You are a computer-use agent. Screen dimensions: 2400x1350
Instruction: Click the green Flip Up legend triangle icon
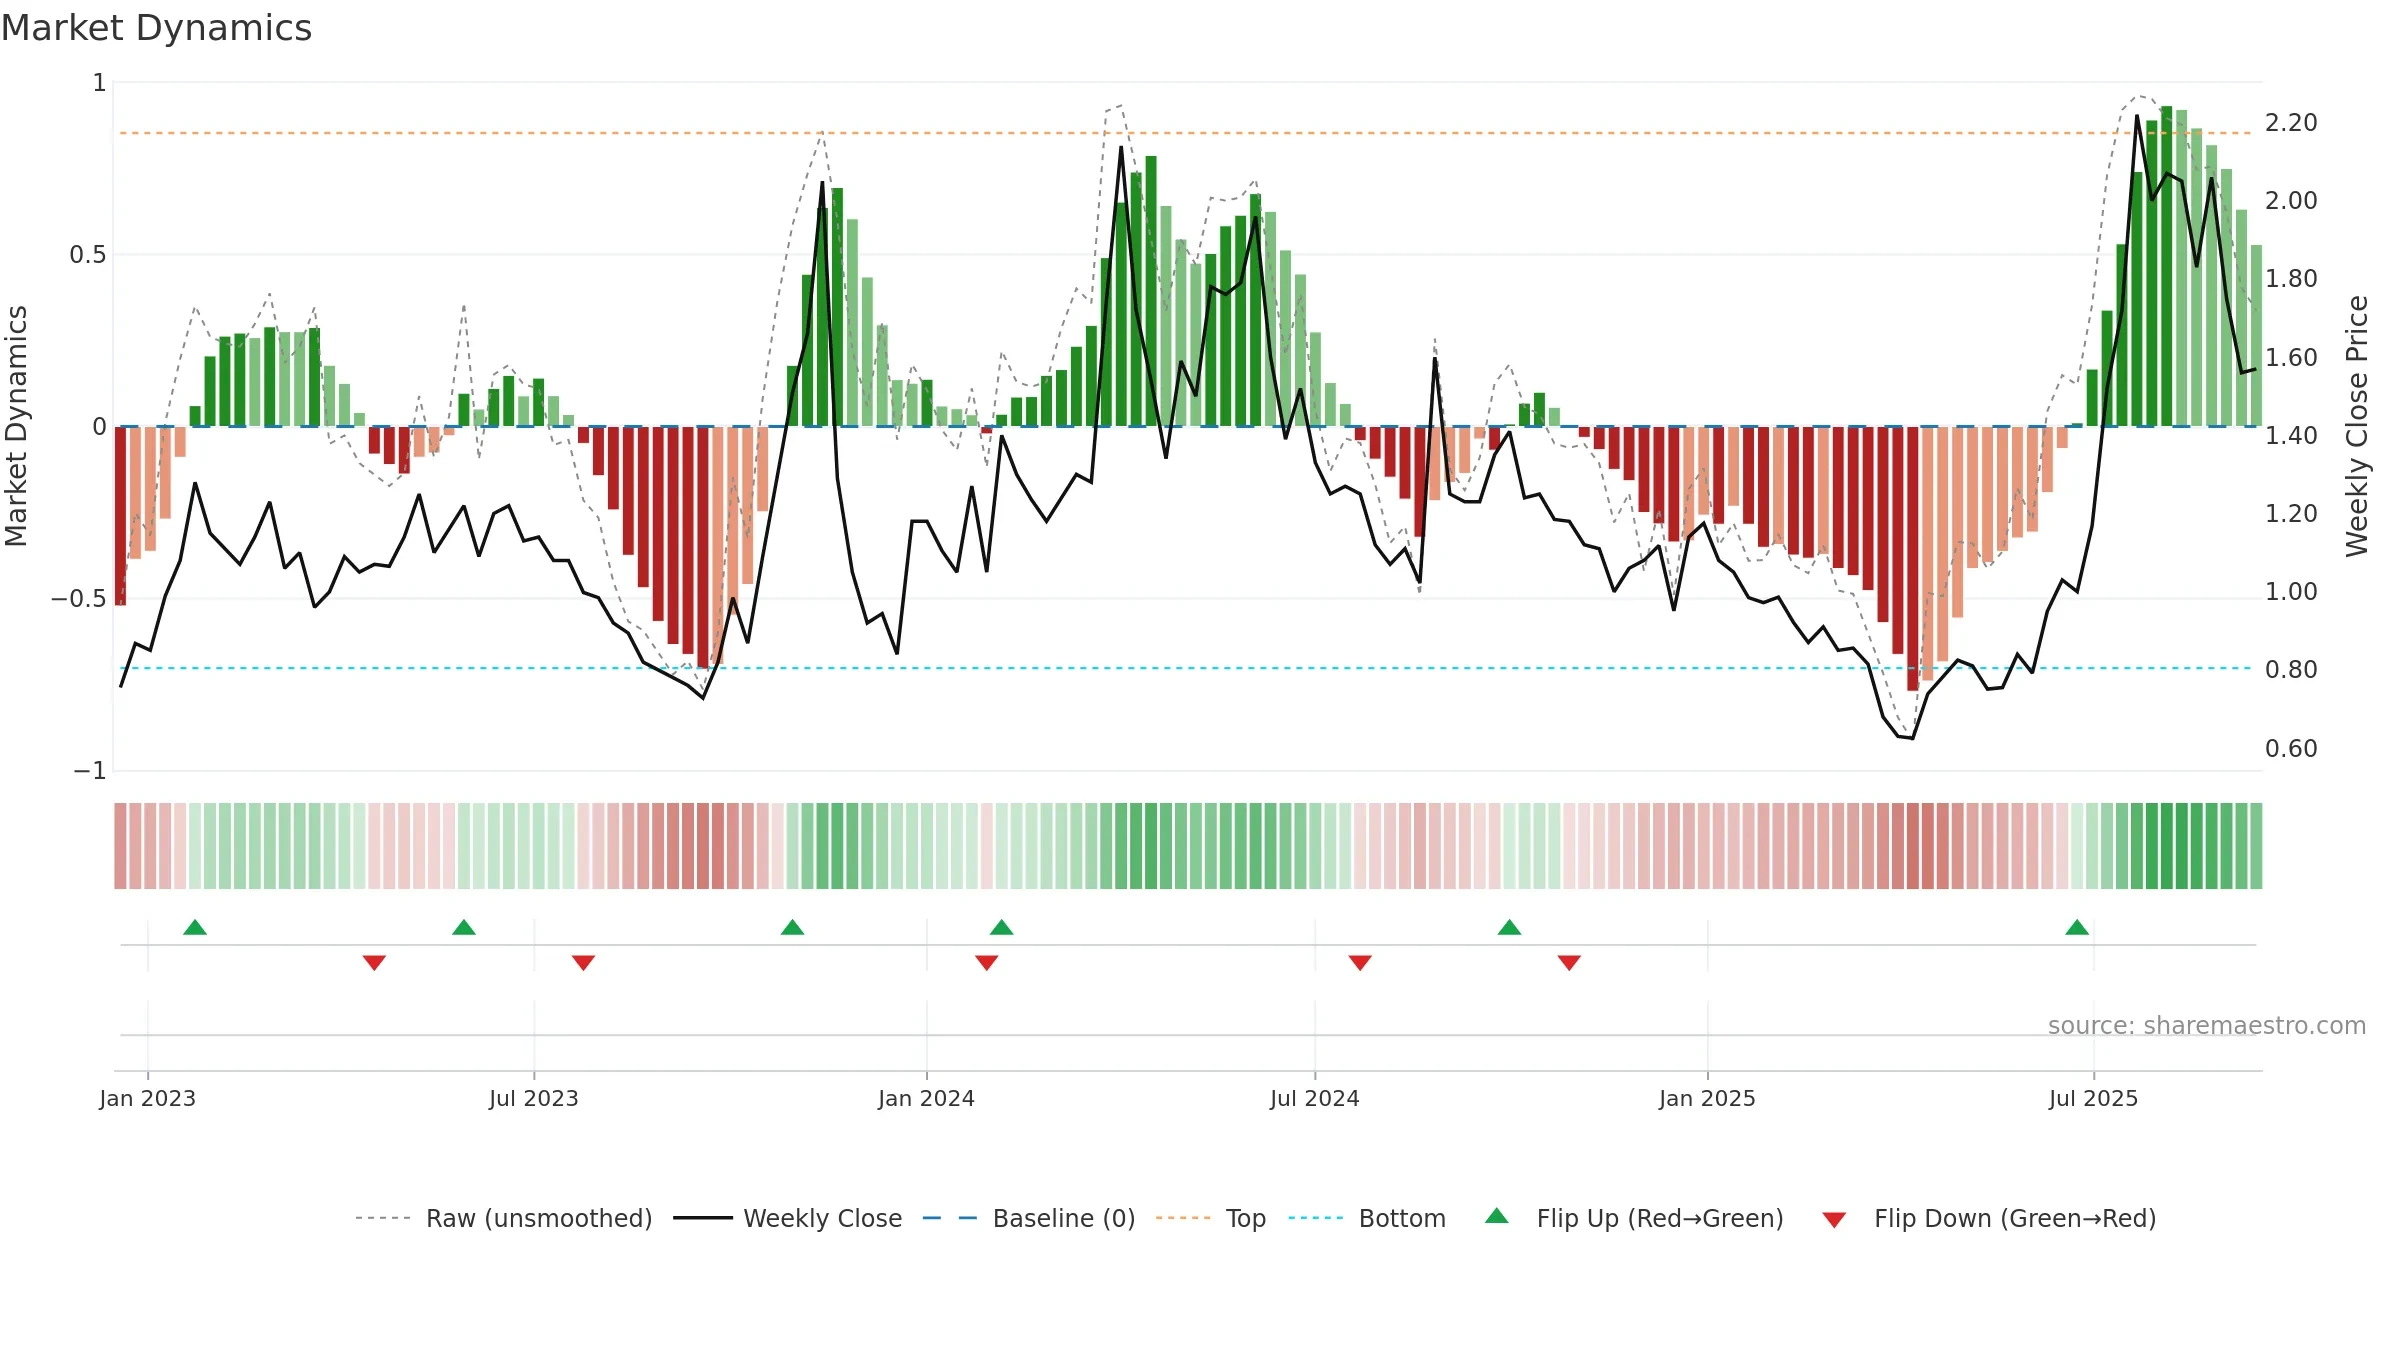1497,1216
